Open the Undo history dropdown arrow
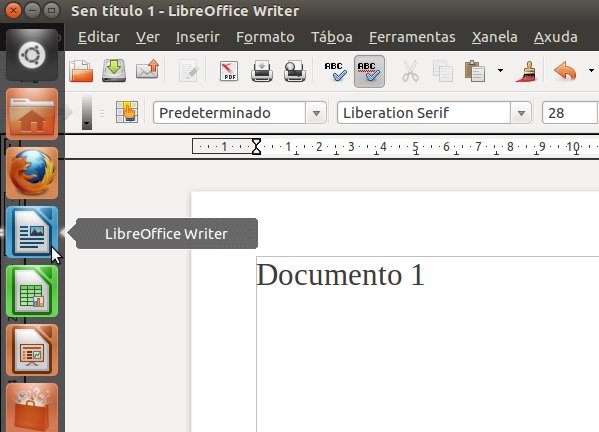 [591, 71]
